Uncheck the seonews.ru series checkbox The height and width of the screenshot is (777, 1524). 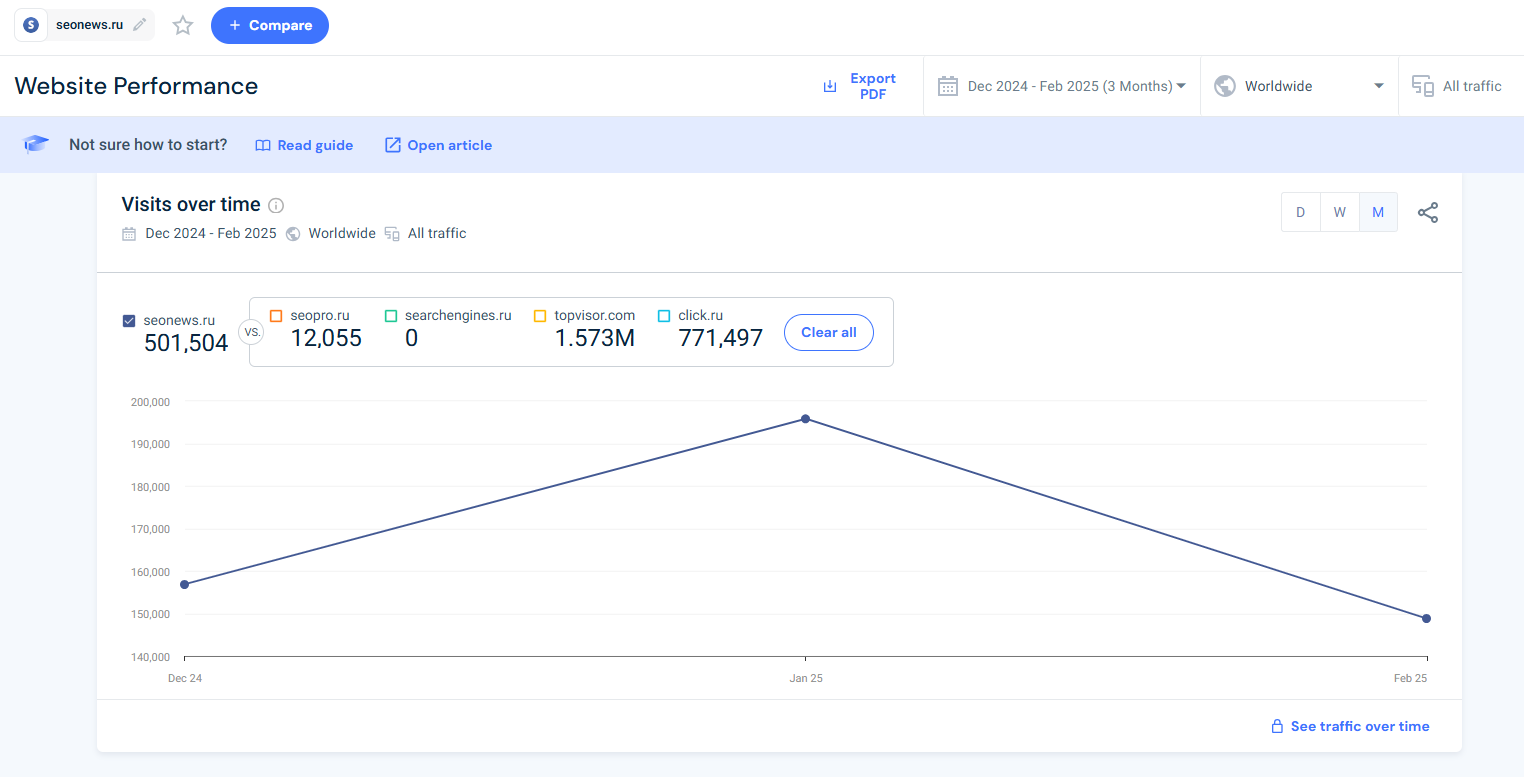pos(129,321)
